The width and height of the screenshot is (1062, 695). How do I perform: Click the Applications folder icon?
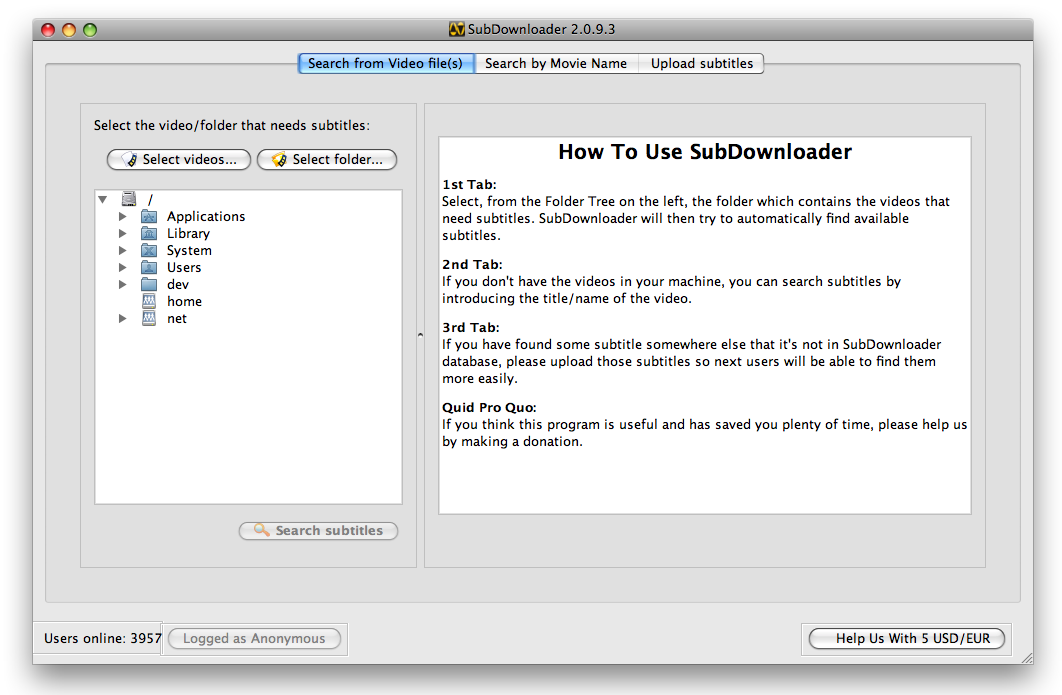coord(149,217)
